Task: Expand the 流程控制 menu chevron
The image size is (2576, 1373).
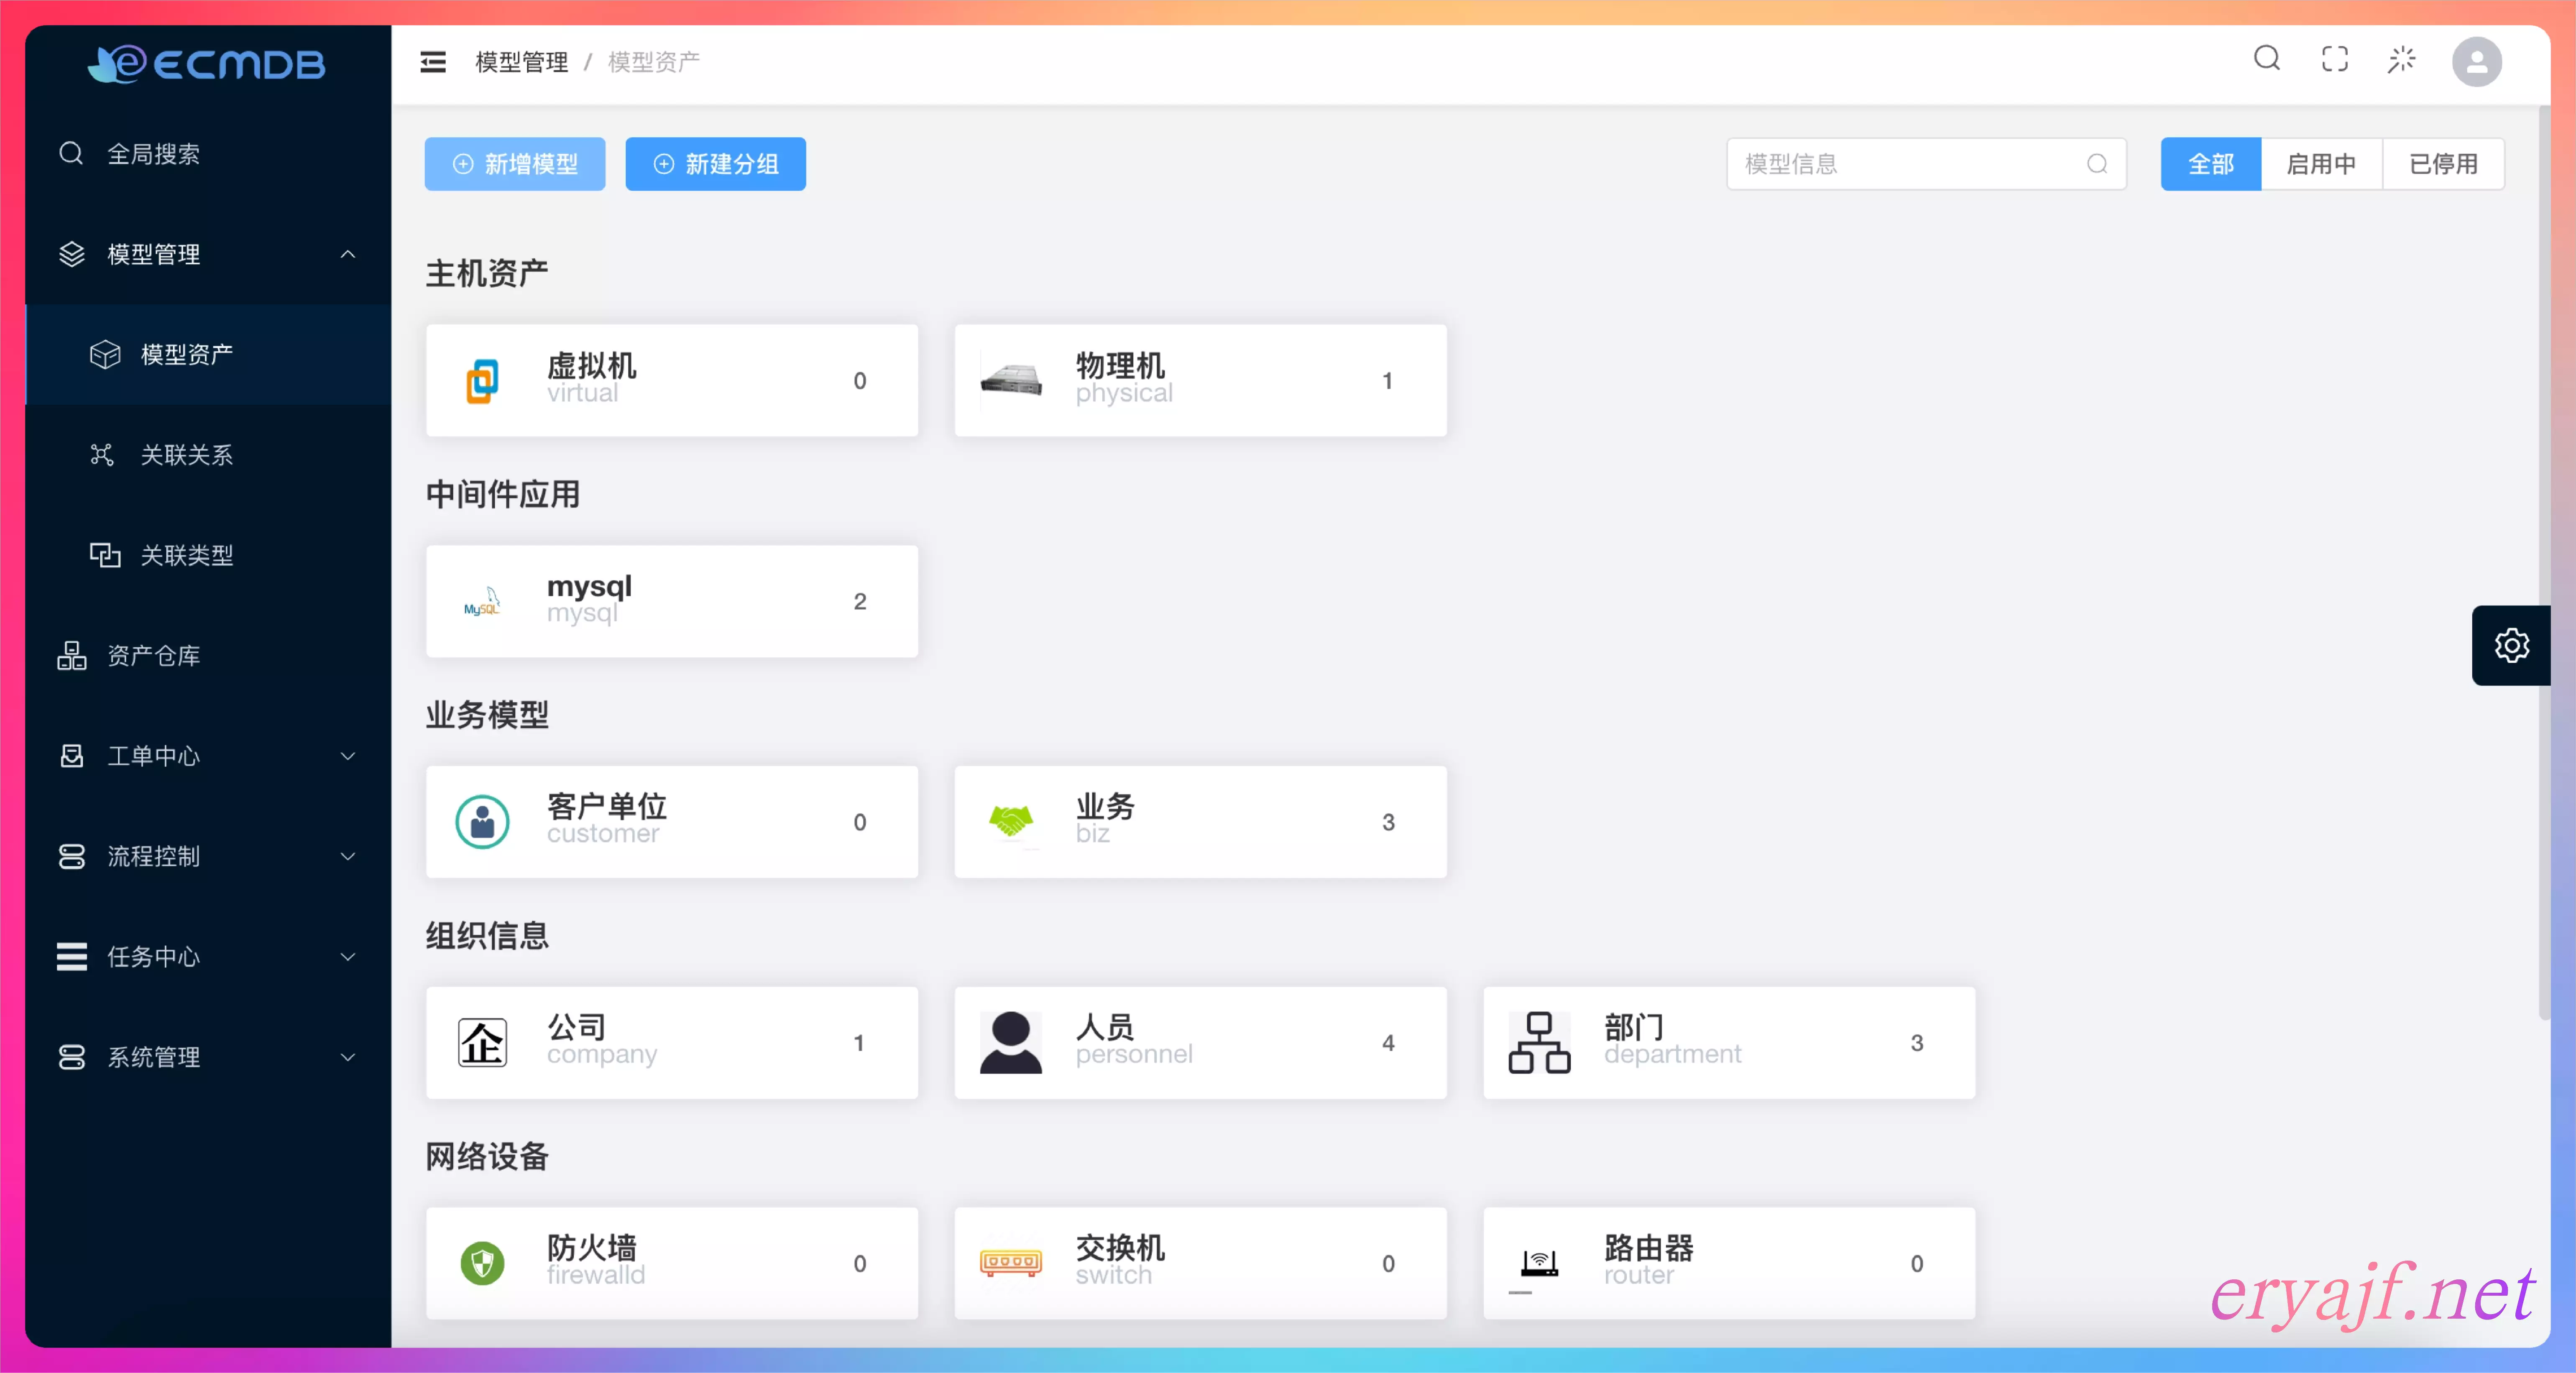Action: [348, 856]
